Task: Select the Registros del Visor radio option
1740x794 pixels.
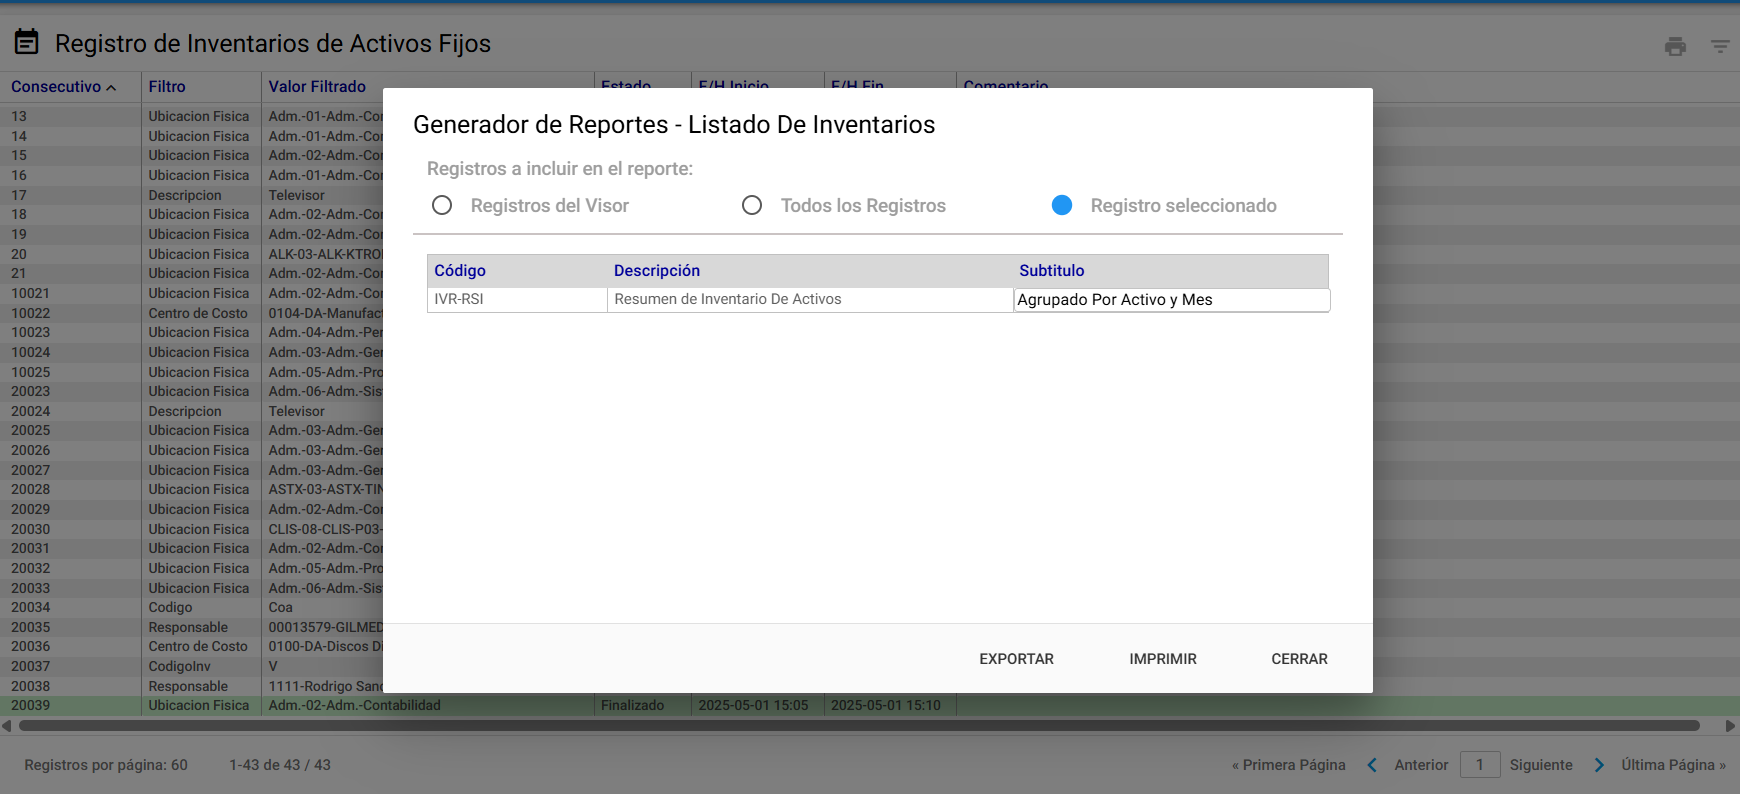Action: (442, 205)
